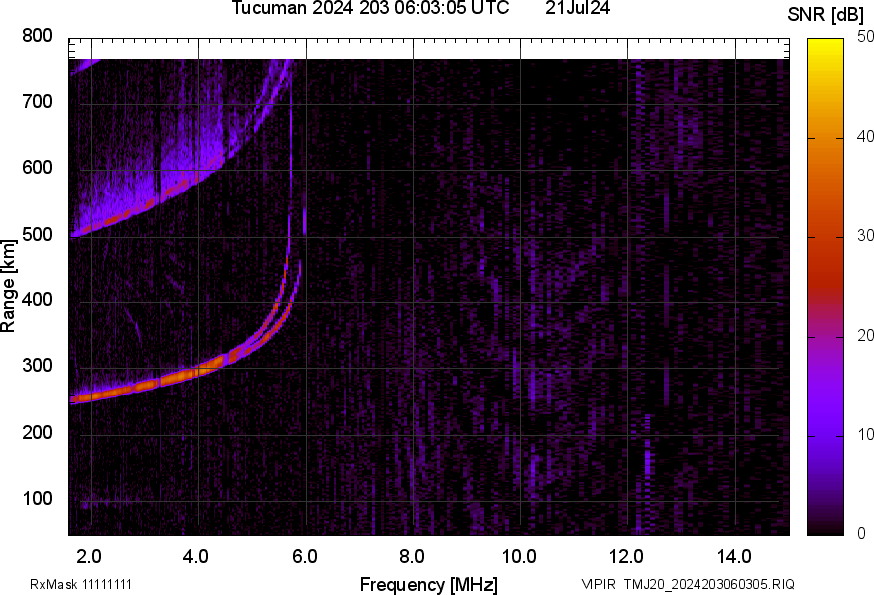Image resolution: width=874 pixels, height=595 pixels.
Task: Click the SNR colorbar gradient strip
Action: coord(825,287)
